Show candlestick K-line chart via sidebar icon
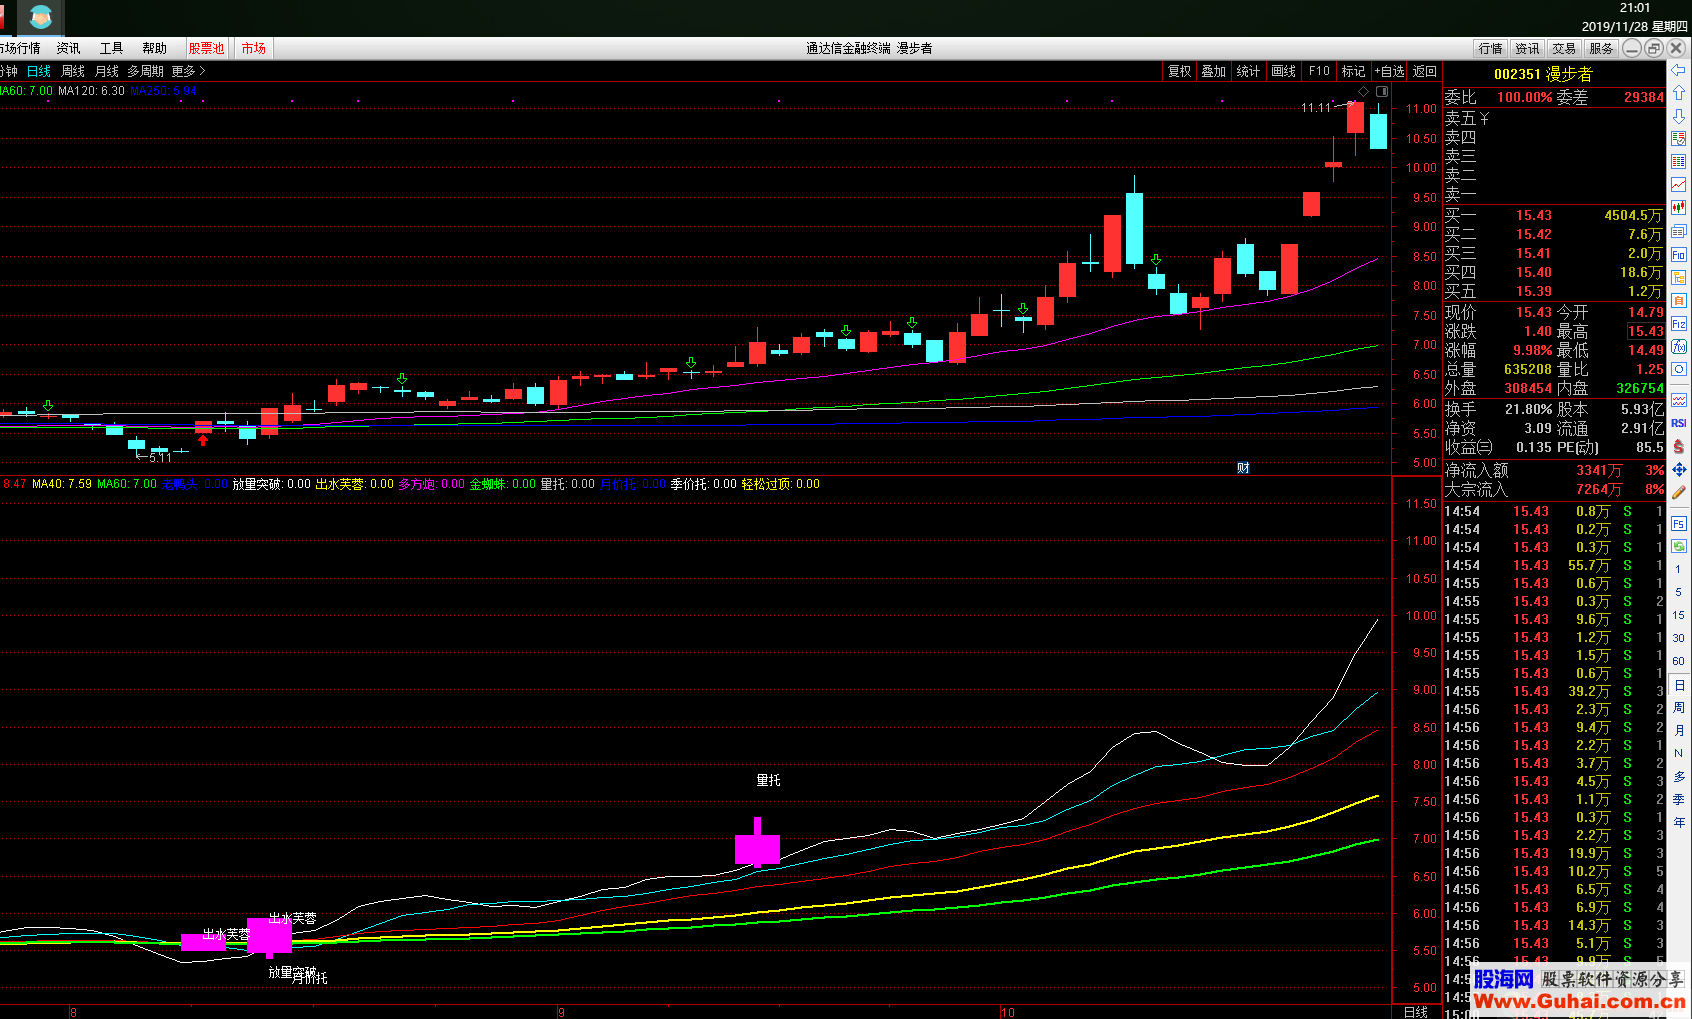The width and height of the screenshot is (1692, 1019). (1678, 208)
